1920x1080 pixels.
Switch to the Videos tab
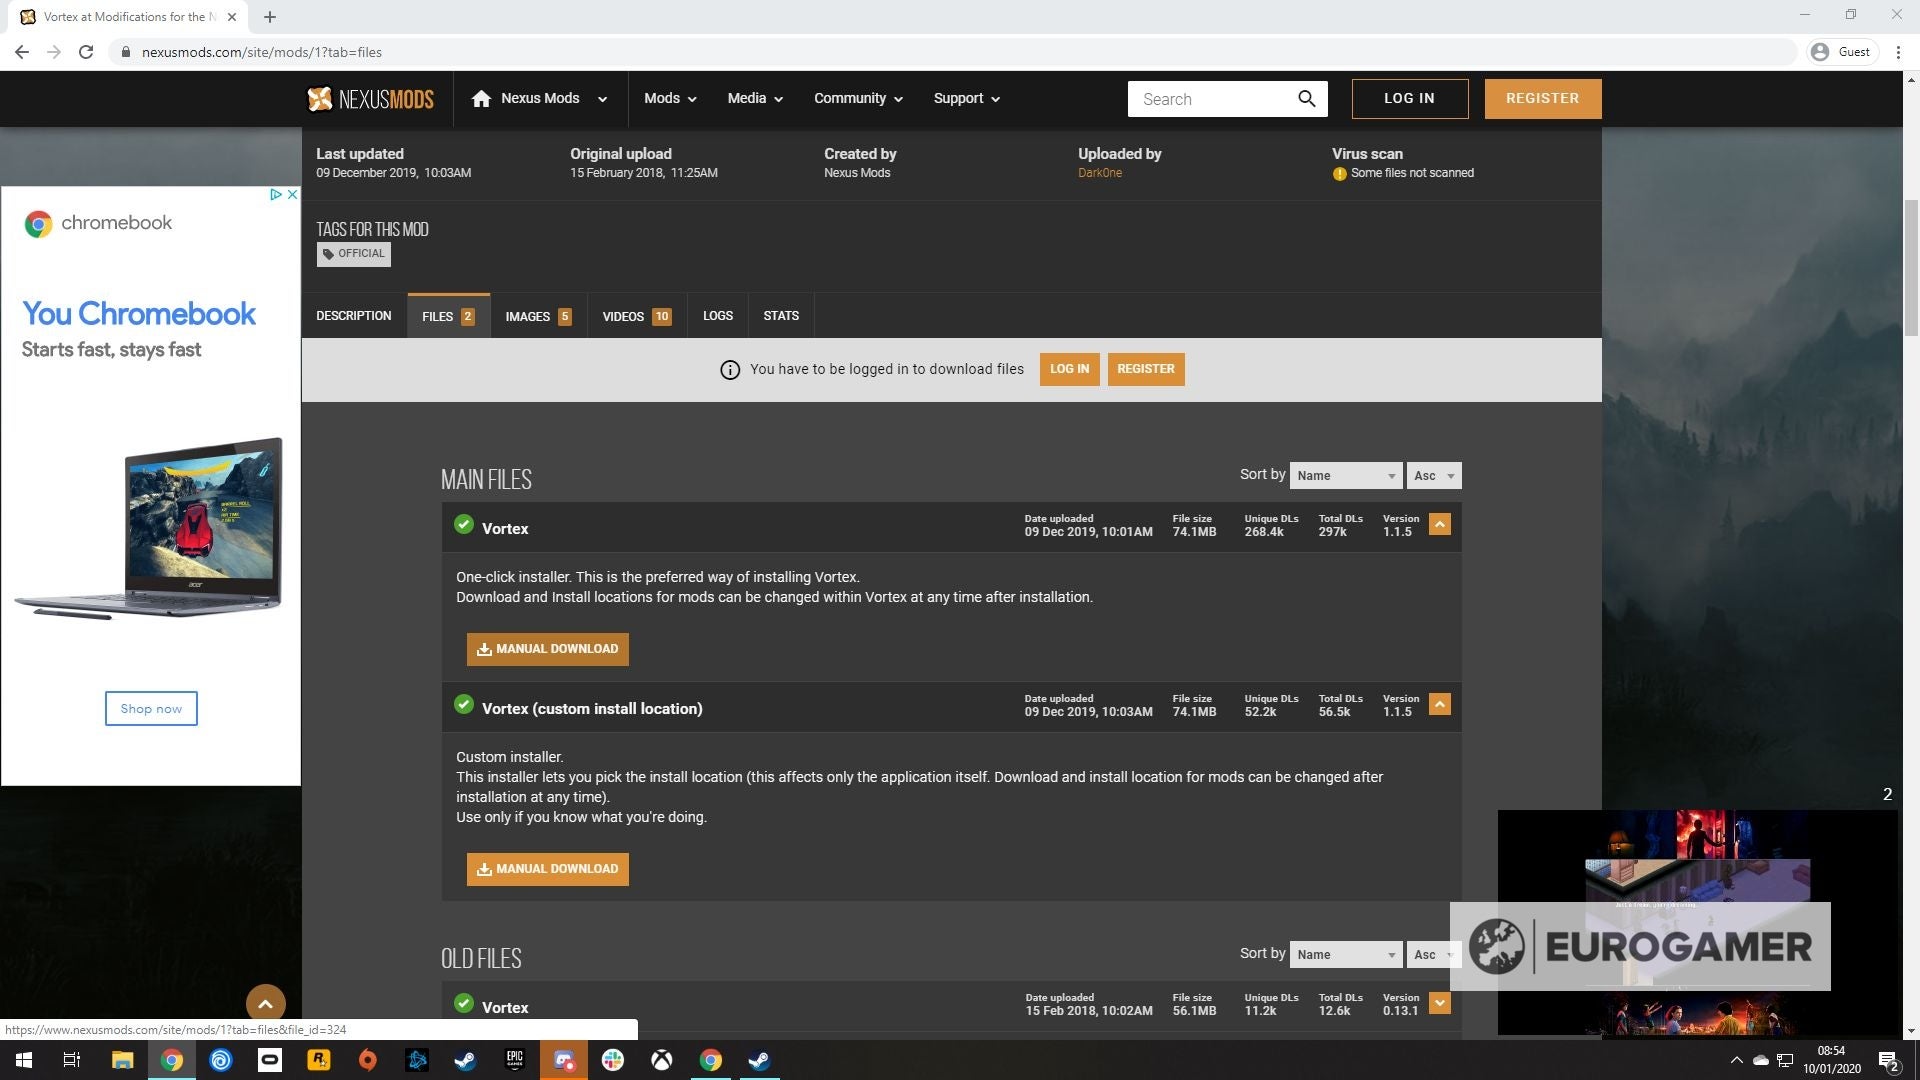point(637,316)
